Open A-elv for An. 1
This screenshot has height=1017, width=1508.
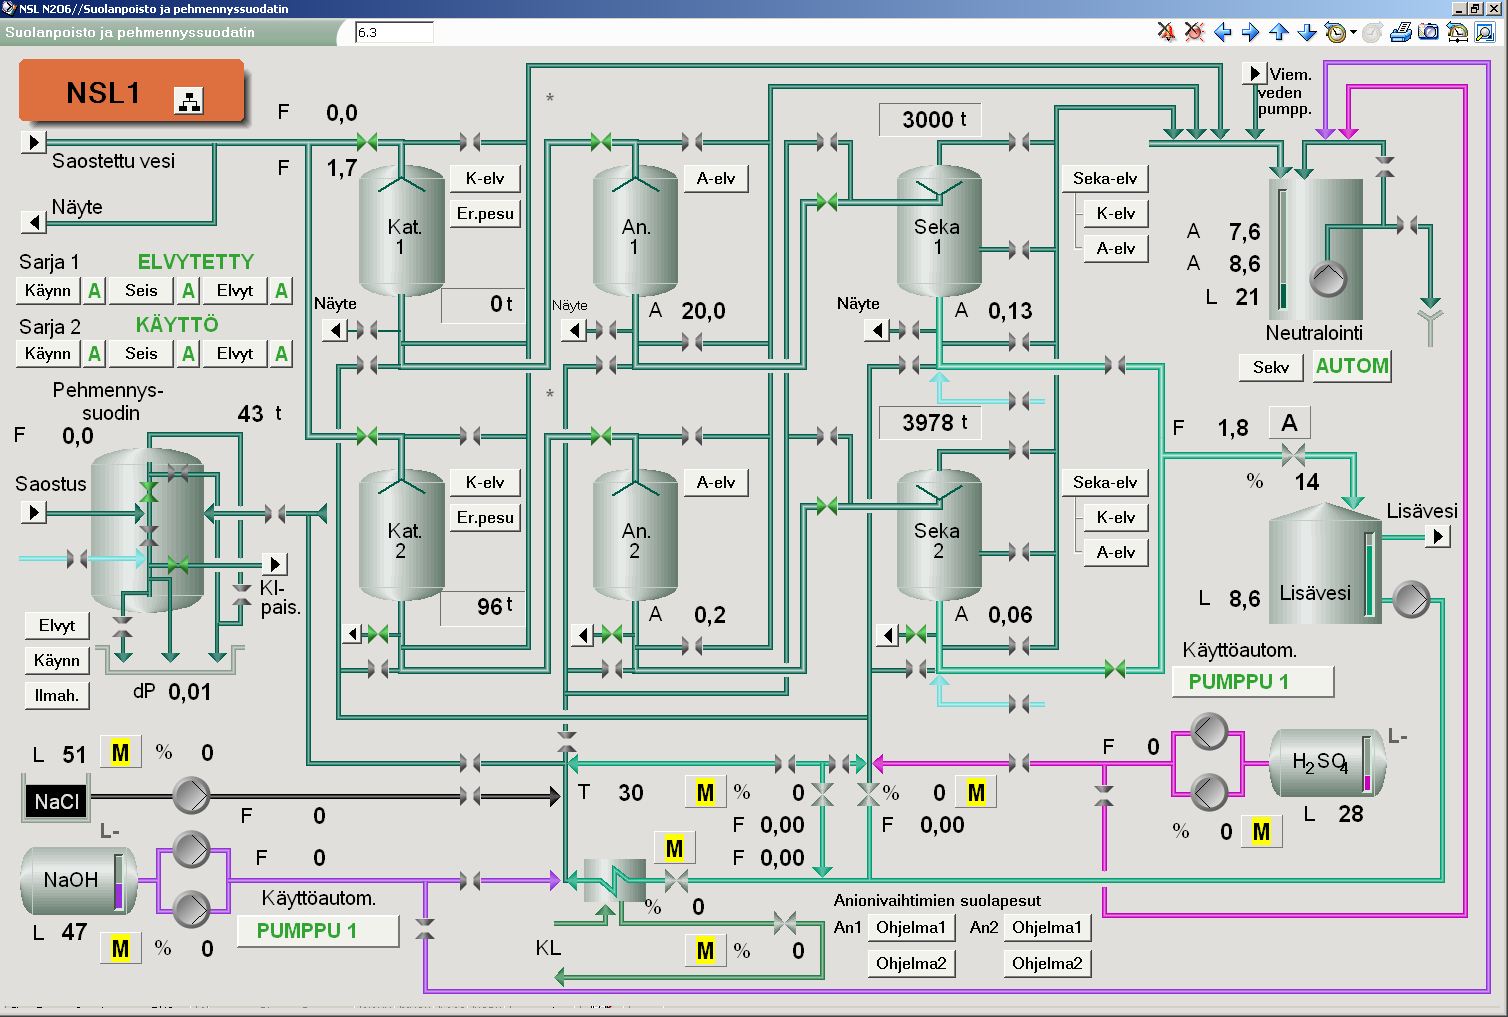coord(716,179)
